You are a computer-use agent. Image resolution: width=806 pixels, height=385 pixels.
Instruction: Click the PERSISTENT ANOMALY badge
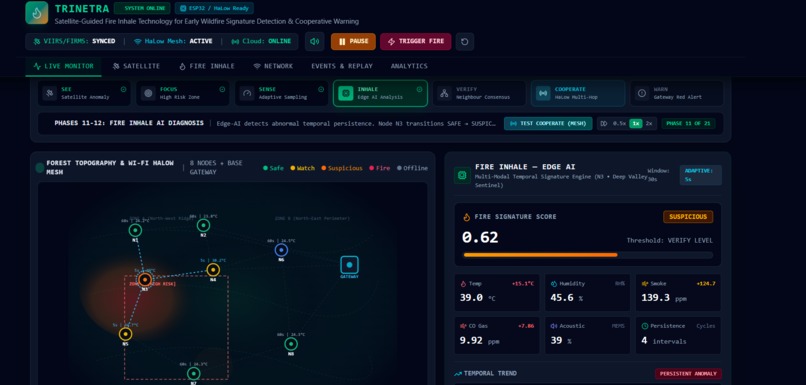click(688, 374)
